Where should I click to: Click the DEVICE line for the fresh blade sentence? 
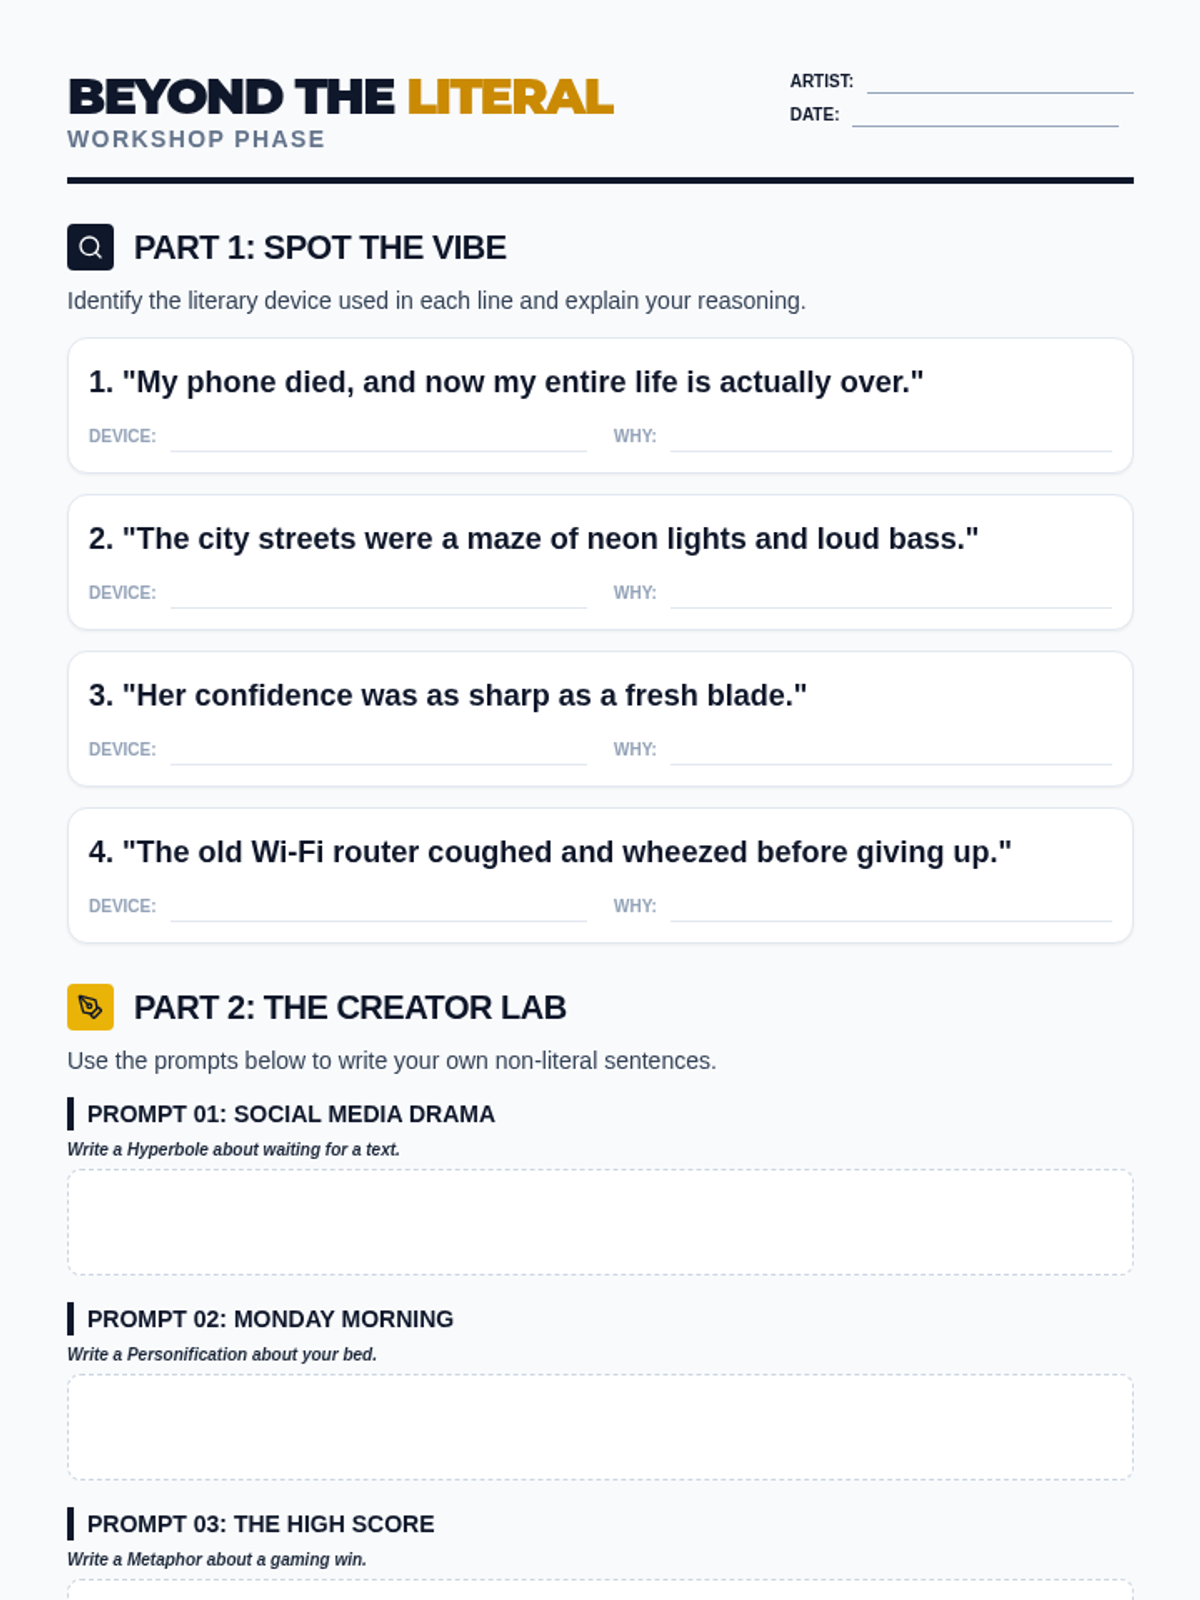point(378,752)
